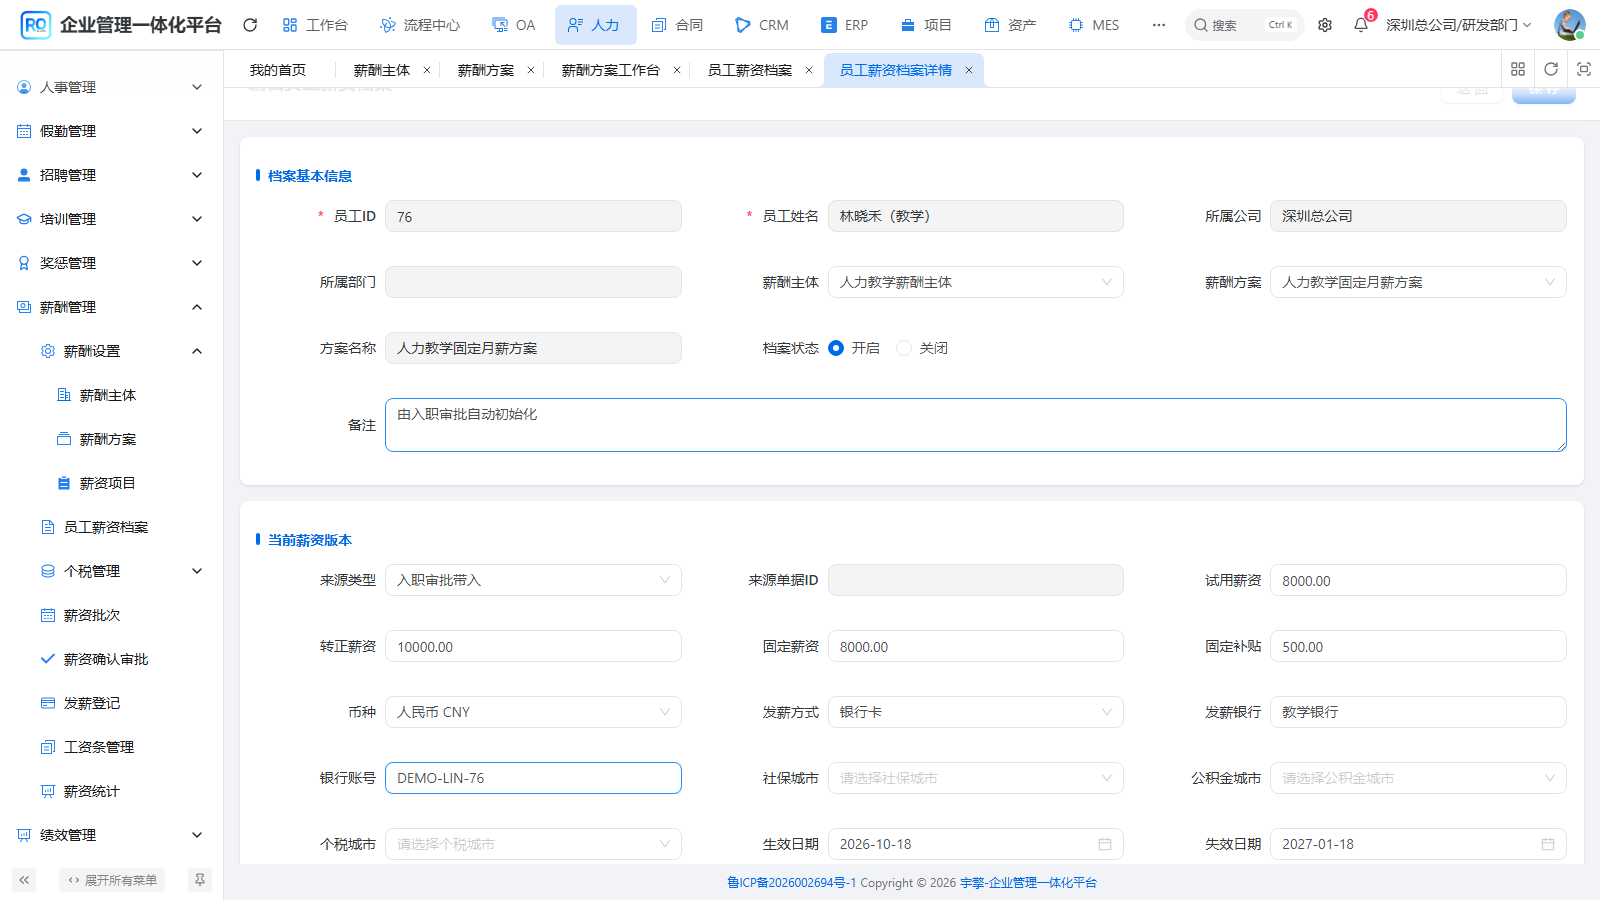This screenshot has height=900, width=1600.
Task: Click the 展开所有菜单 button
Action: coord(112,880)
